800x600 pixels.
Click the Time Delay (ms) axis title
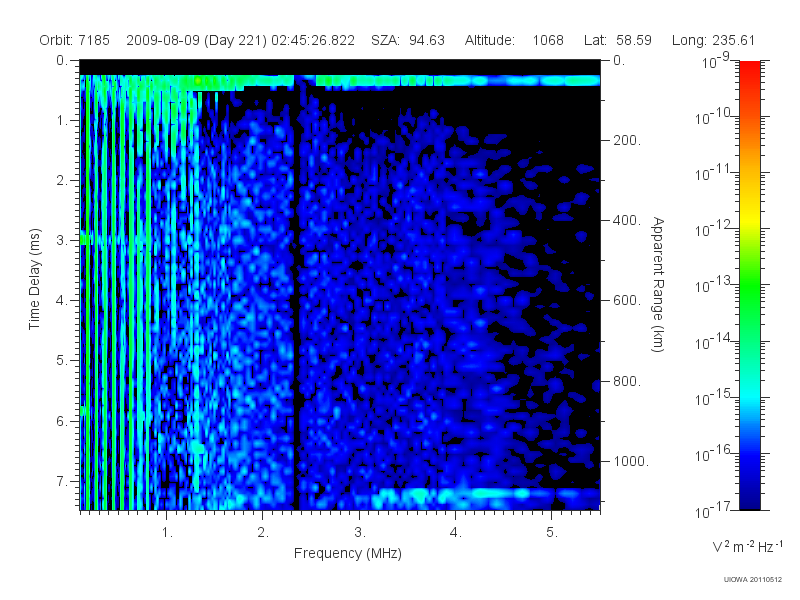(34, 279)
